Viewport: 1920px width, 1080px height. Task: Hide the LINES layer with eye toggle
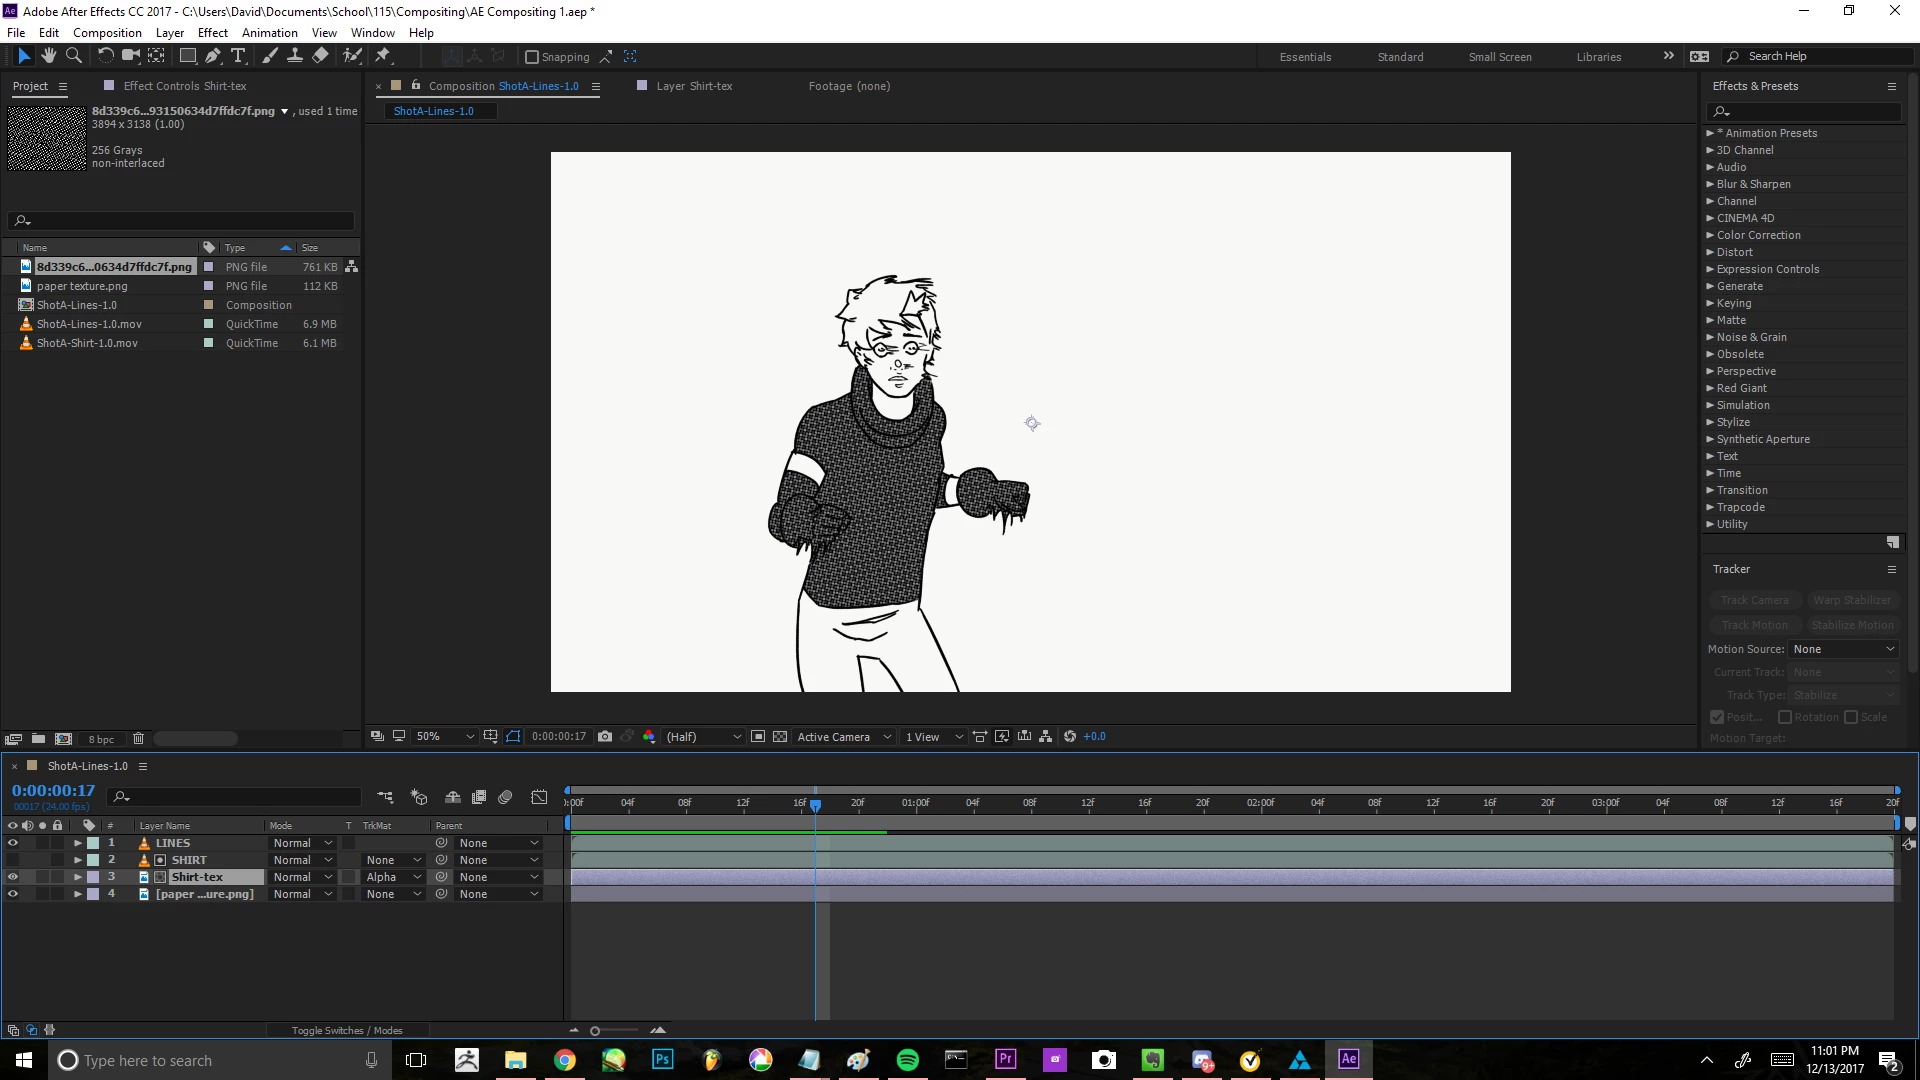tap(13, 843)
